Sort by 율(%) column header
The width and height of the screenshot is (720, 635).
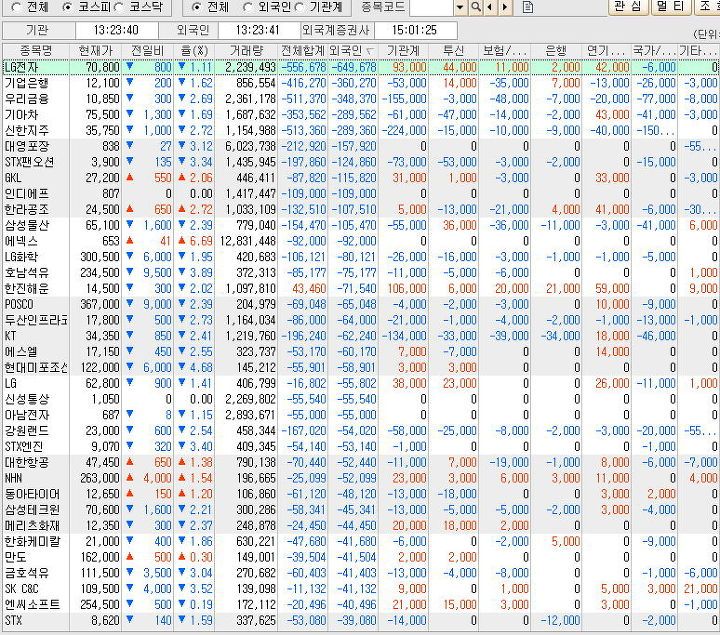pyautogui.click(x=194, y=51)
